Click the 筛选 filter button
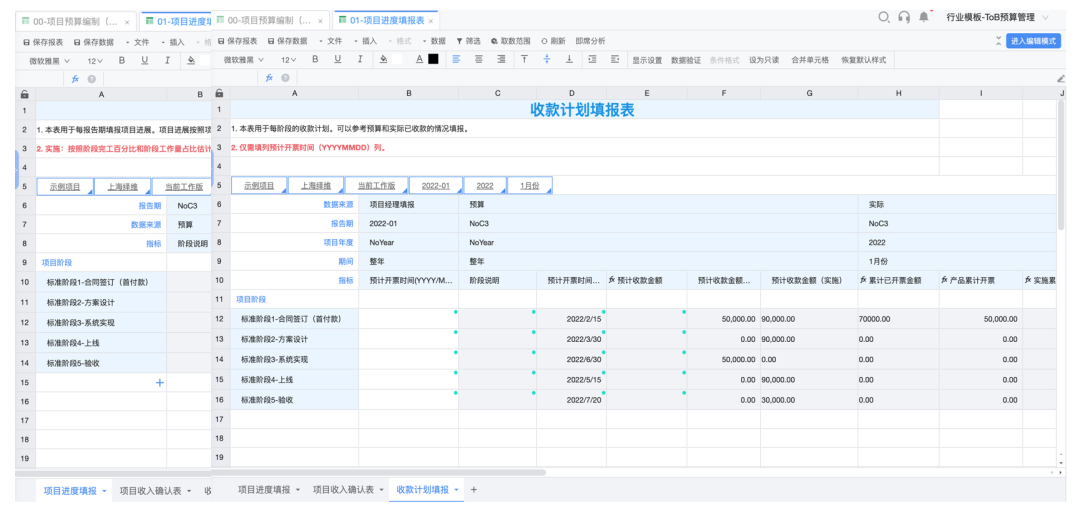1080x513 pixels. tap(468, 41)
